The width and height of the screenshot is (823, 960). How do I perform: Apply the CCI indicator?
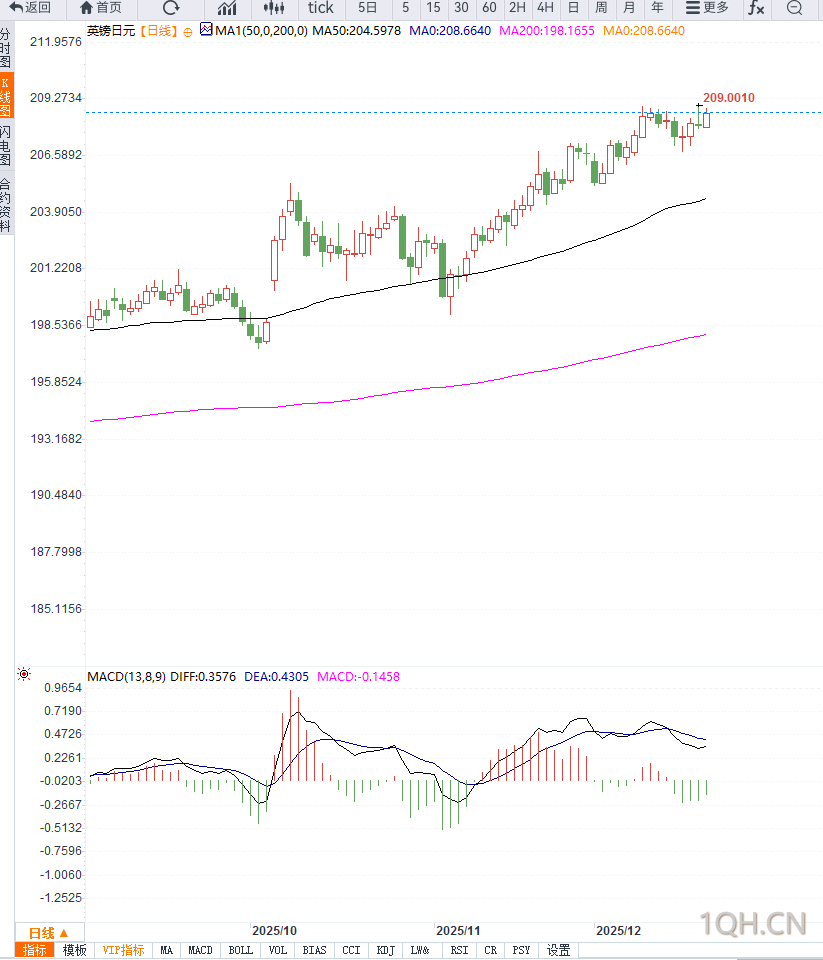pos(351,950)
